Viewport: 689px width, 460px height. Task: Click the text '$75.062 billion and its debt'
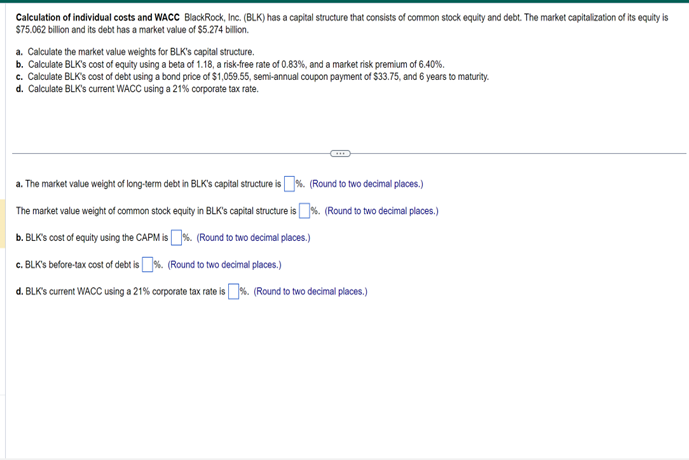[65, 30]
